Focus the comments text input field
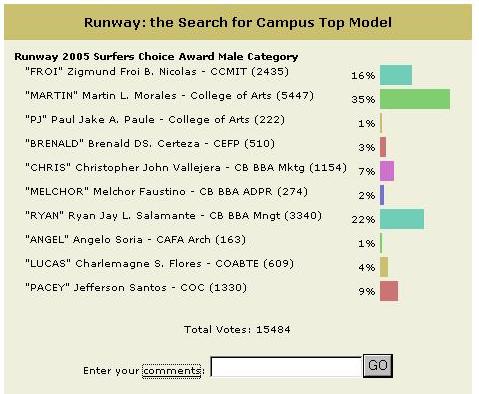The width and height of the screenshot is (479, 394). pyautogui.click(x=286, y=367)
